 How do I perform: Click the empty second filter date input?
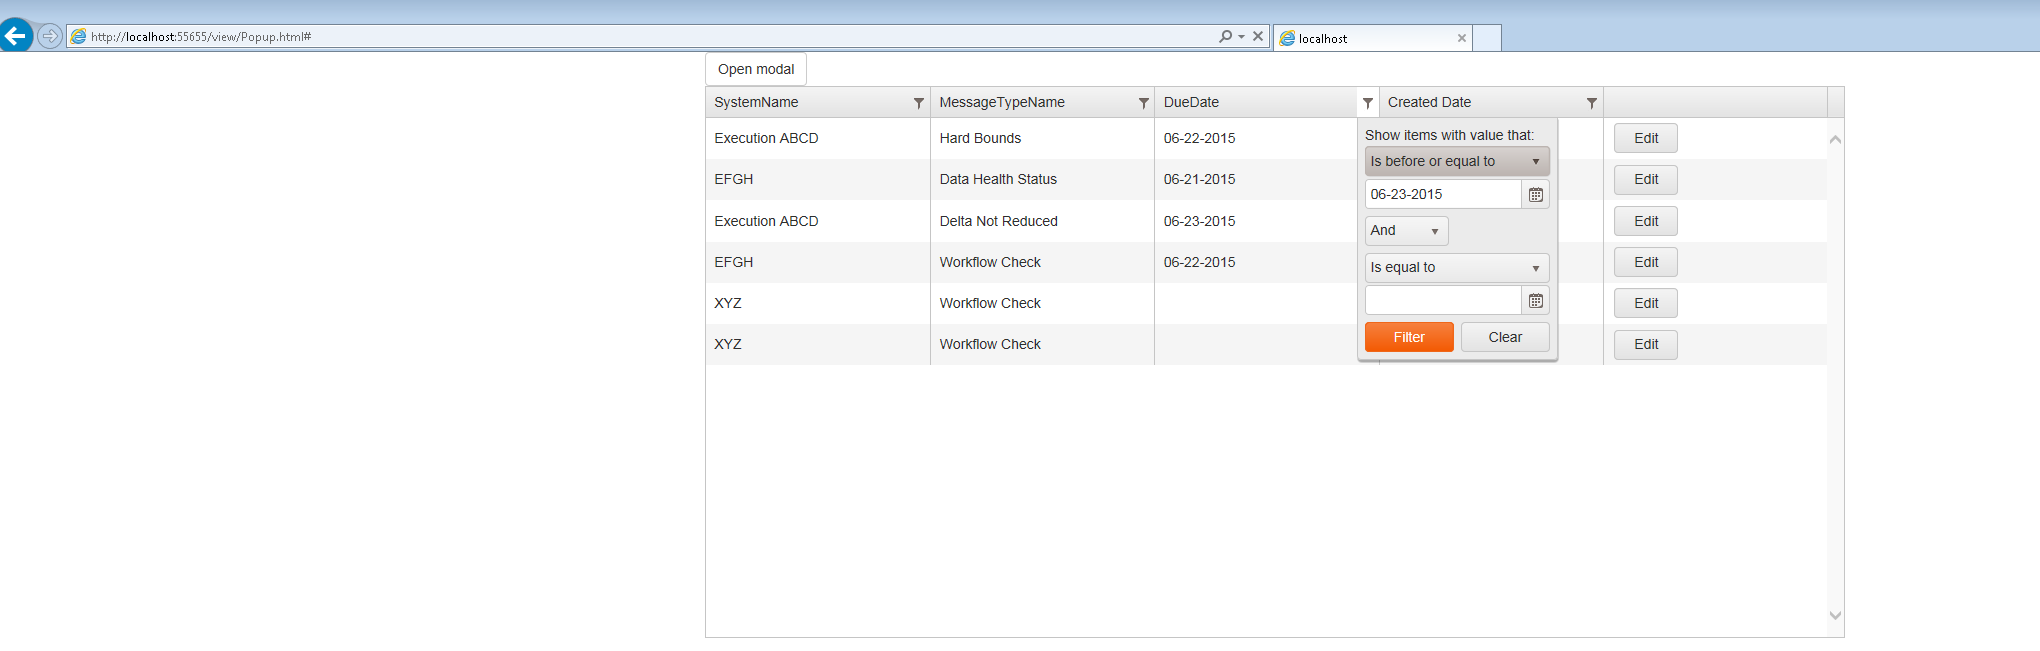pos(1443,301)
